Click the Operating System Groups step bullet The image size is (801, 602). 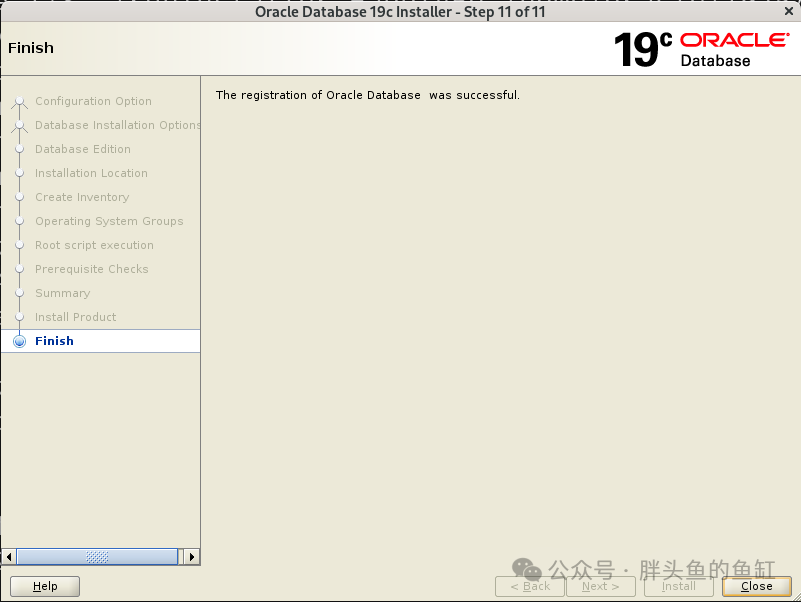(x=19, y=221)
